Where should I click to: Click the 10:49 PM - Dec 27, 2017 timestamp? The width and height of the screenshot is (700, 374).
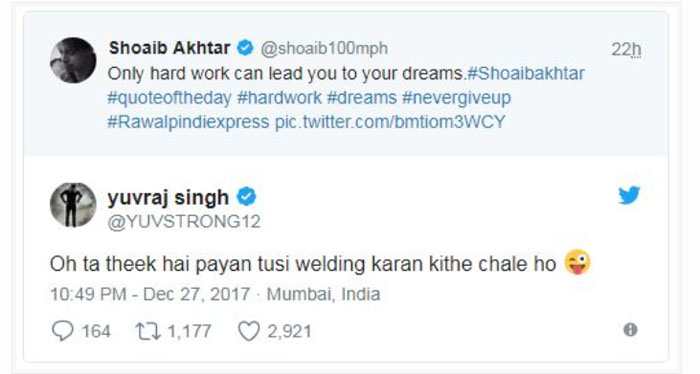150,294
